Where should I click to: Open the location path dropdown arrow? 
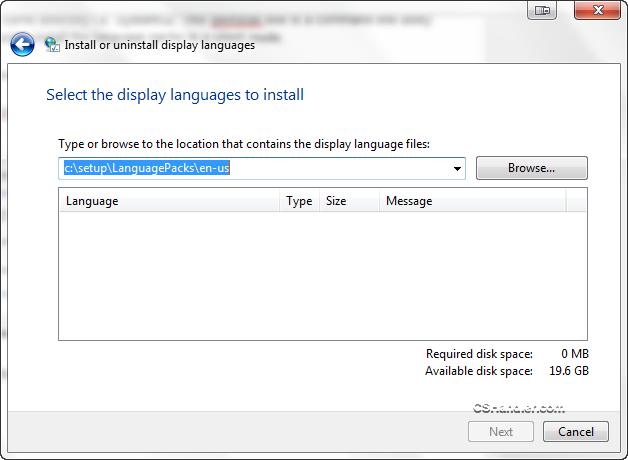click(457, 169)
